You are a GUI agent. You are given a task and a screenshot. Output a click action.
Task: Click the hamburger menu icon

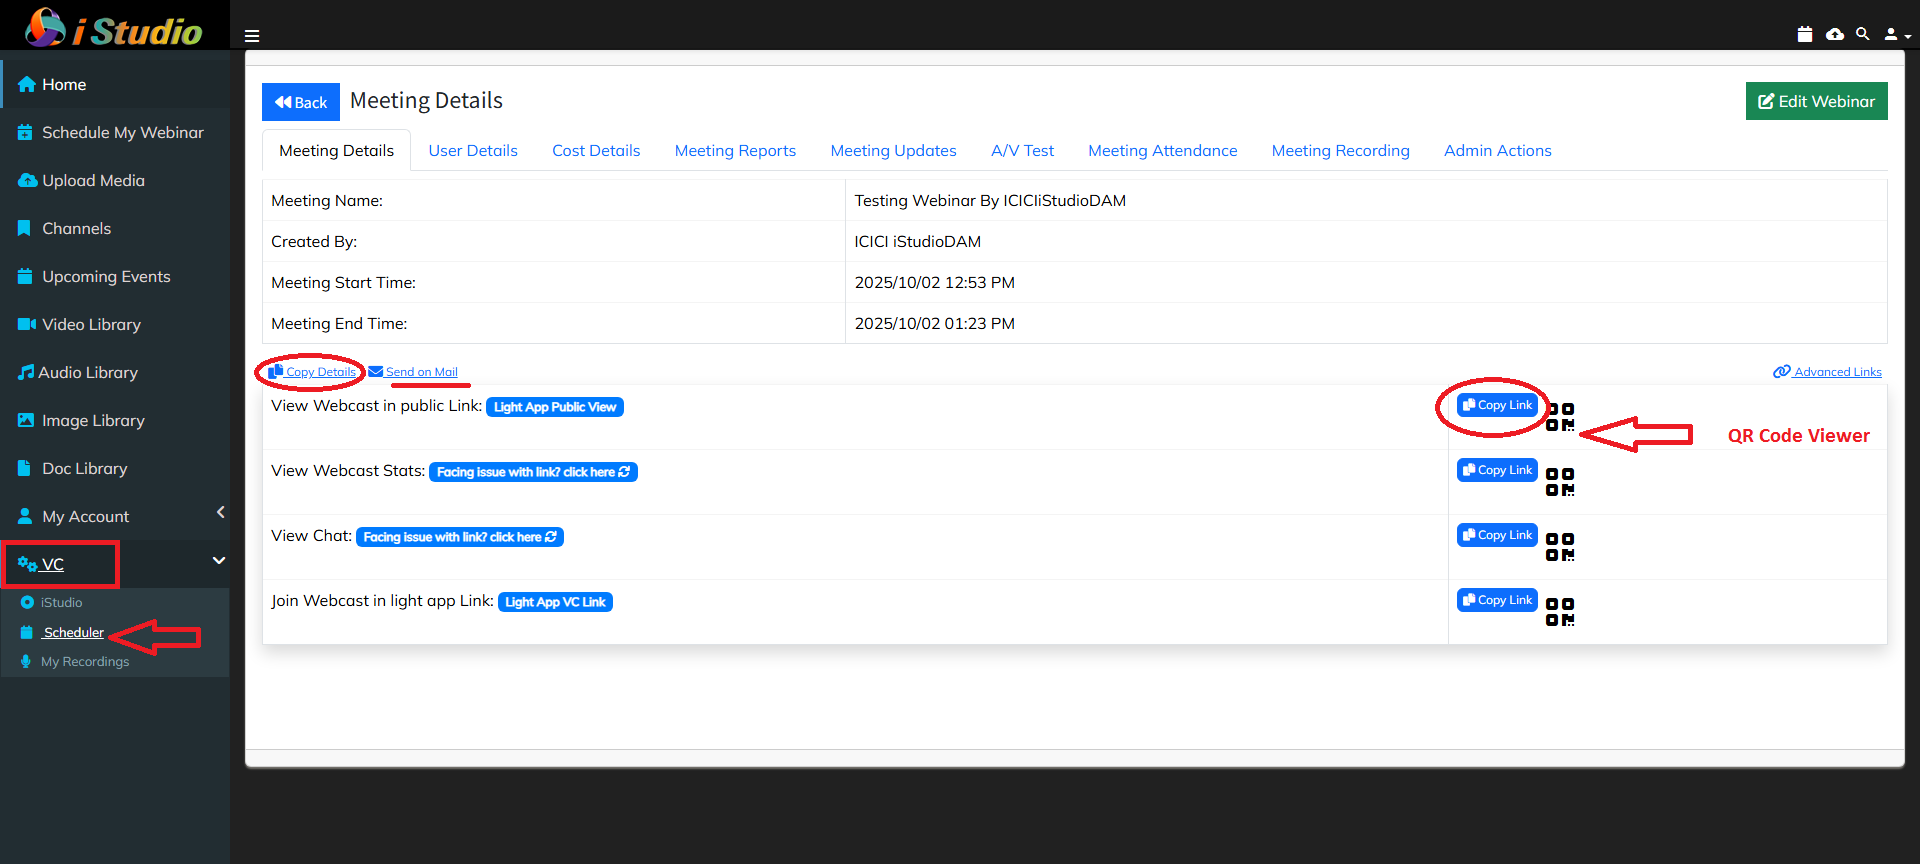(252, 36)
